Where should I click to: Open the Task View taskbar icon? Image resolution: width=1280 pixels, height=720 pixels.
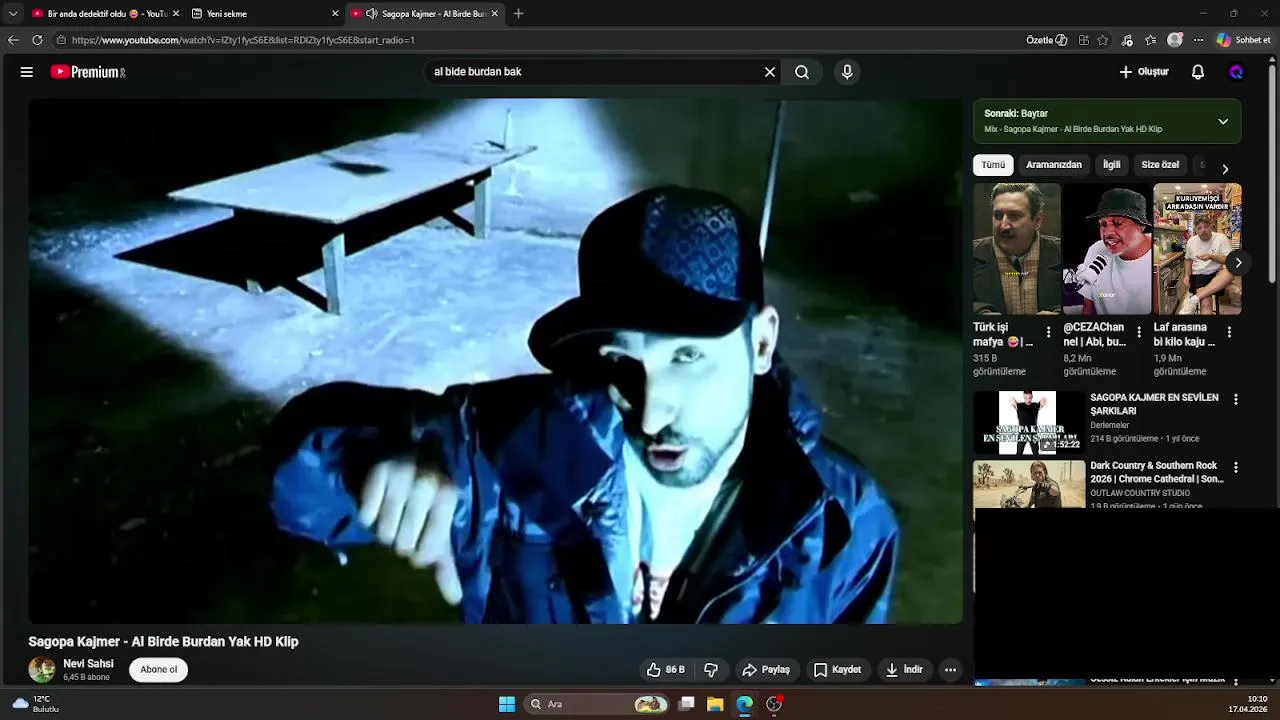686,704
